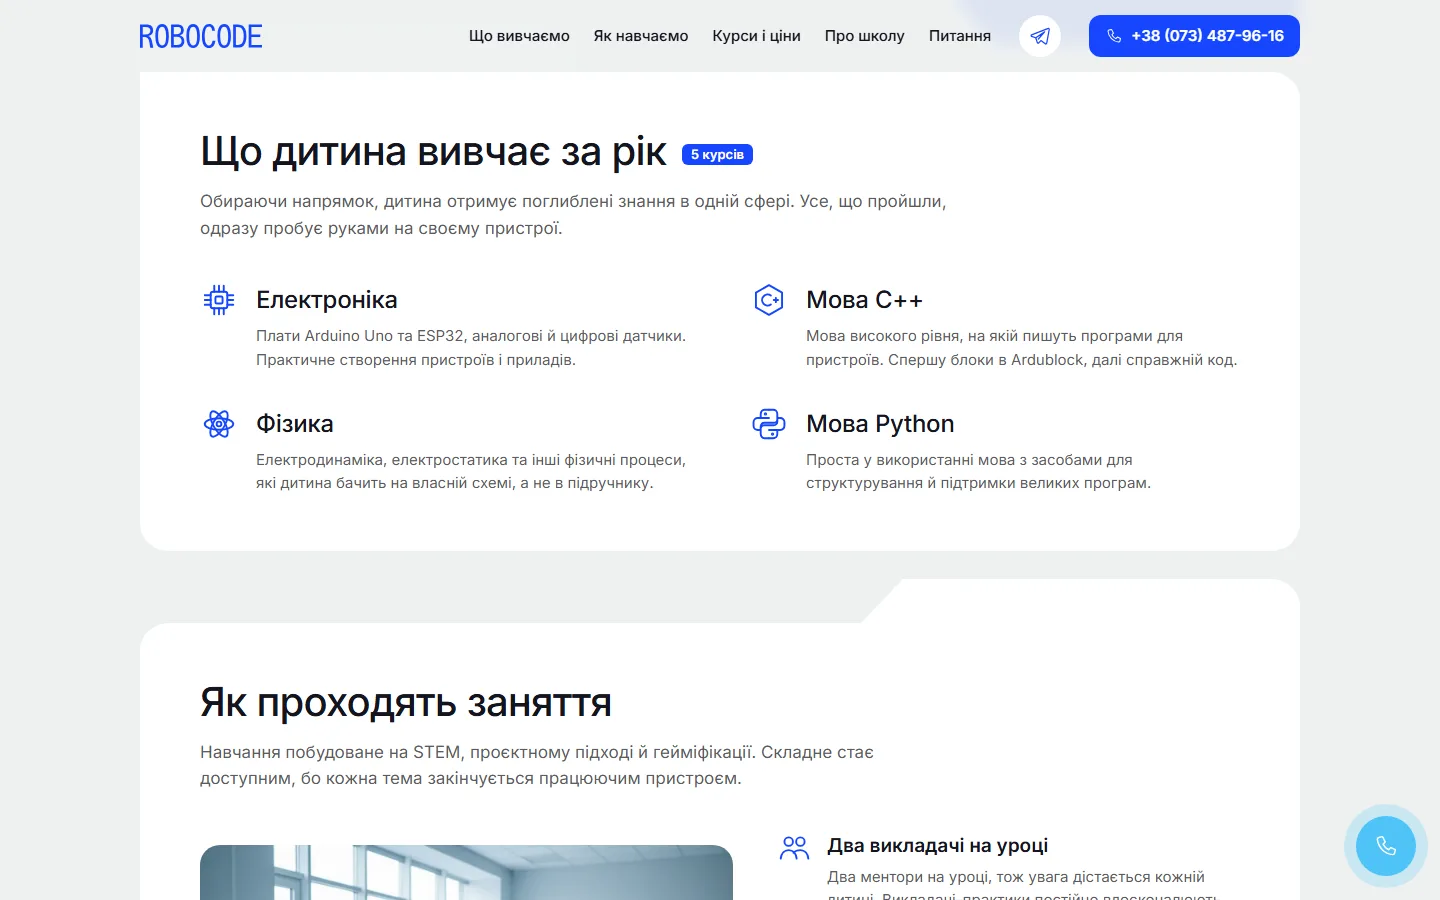Click the Мова C++ heading
1440x900 pixels.
864,300
